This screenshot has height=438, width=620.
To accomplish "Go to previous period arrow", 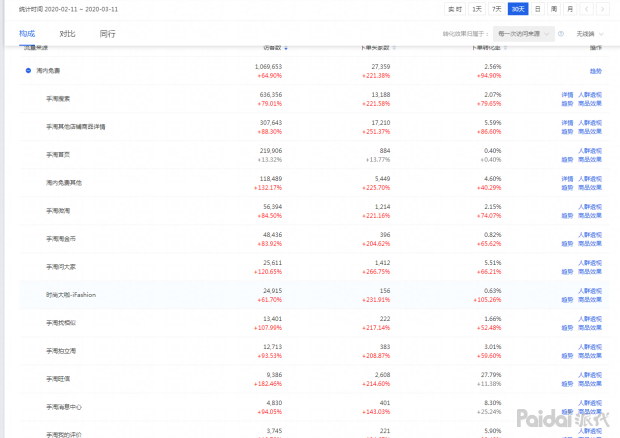I will 586,9.
